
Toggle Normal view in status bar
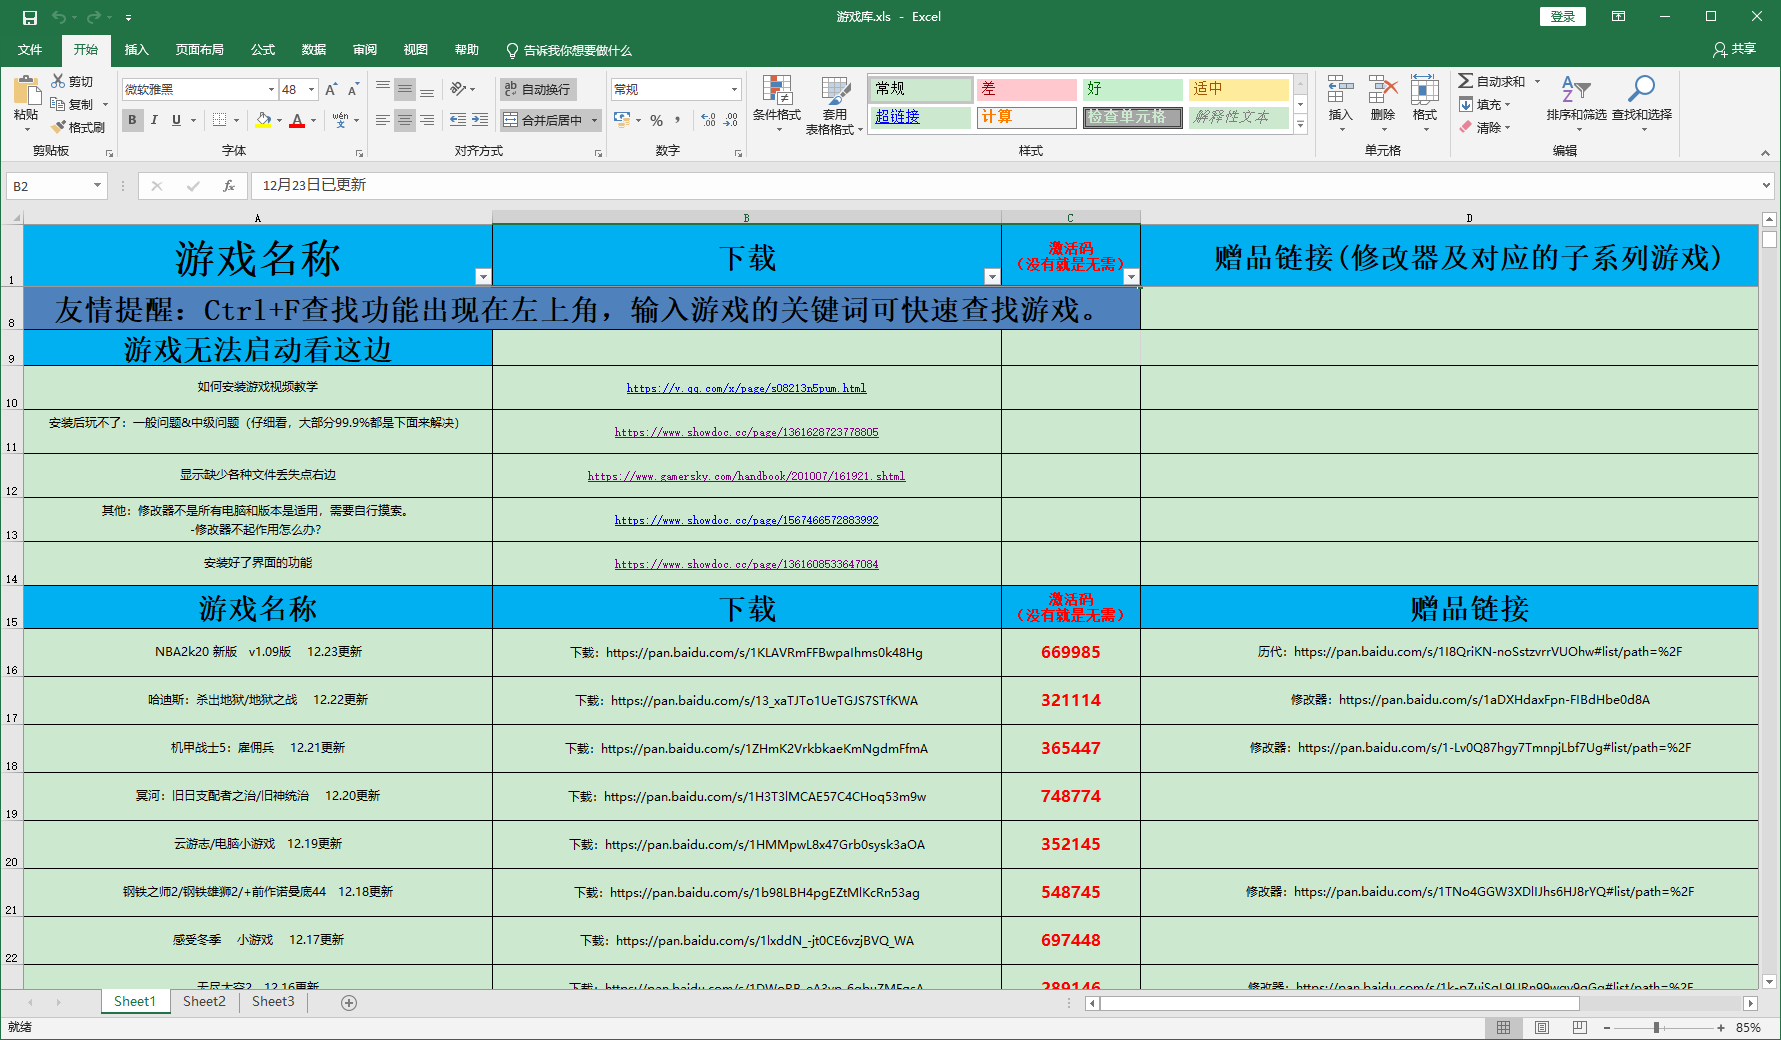[x=1504, y=1027]
